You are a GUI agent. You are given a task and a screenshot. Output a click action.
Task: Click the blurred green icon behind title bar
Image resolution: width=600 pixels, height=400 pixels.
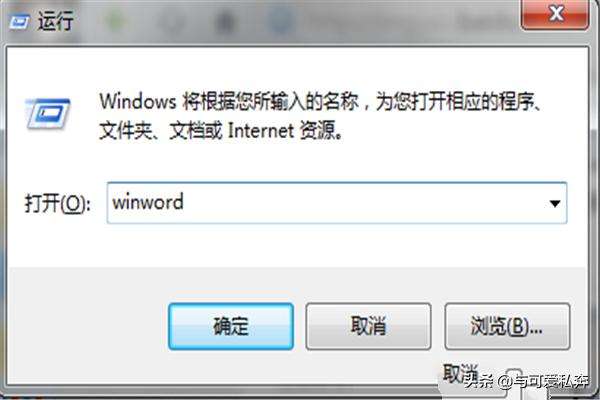pos(116,21)
